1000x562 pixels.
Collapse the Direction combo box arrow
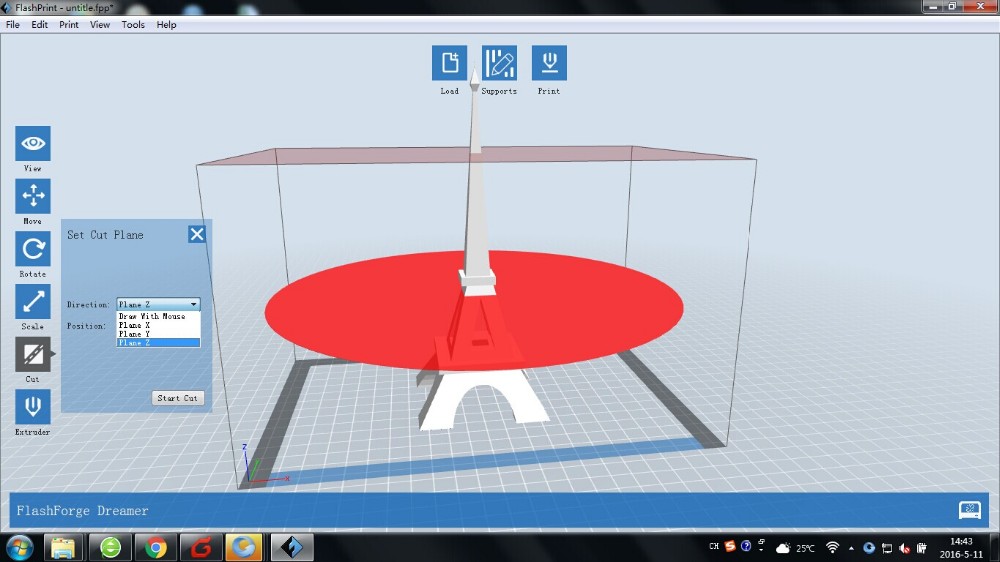click(x=194, y=304)
